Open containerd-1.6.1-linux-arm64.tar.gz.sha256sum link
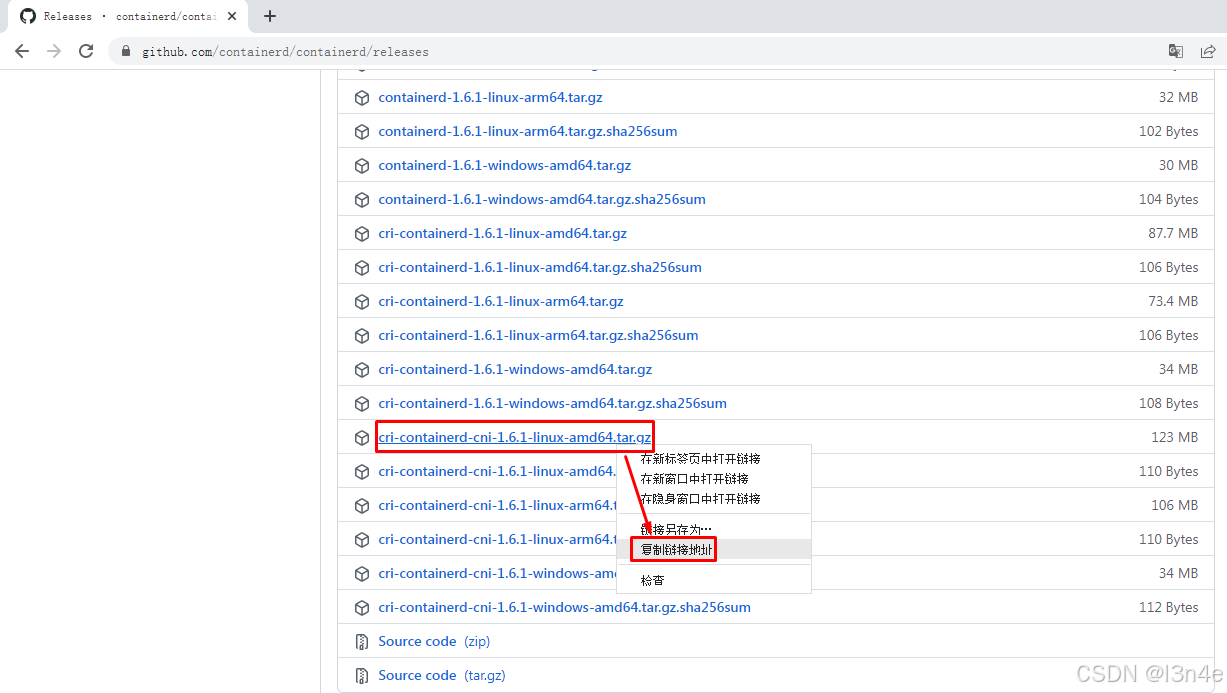This screenshot has width=1227, height=693. pos(528,132)
